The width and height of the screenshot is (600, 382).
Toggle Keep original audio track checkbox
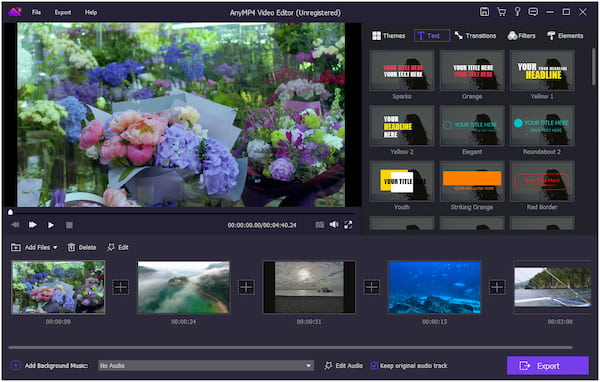[x=374, y=366]
